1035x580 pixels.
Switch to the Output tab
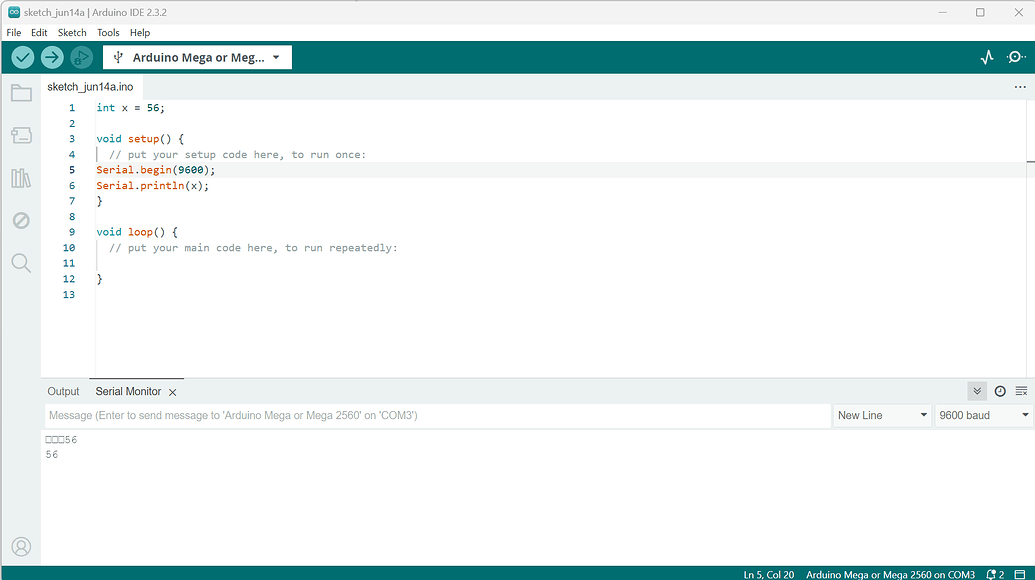pos(63,391)
